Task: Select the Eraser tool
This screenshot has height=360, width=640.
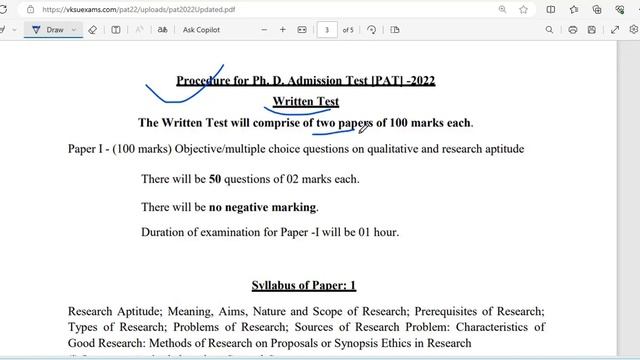Action: (x=93, y=30)
